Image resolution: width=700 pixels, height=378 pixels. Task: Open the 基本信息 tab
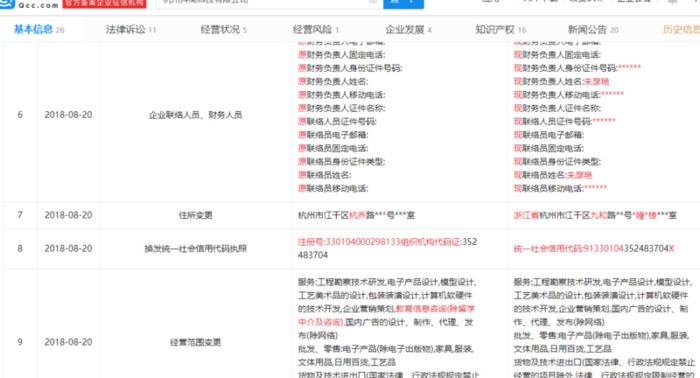(38, 29)
